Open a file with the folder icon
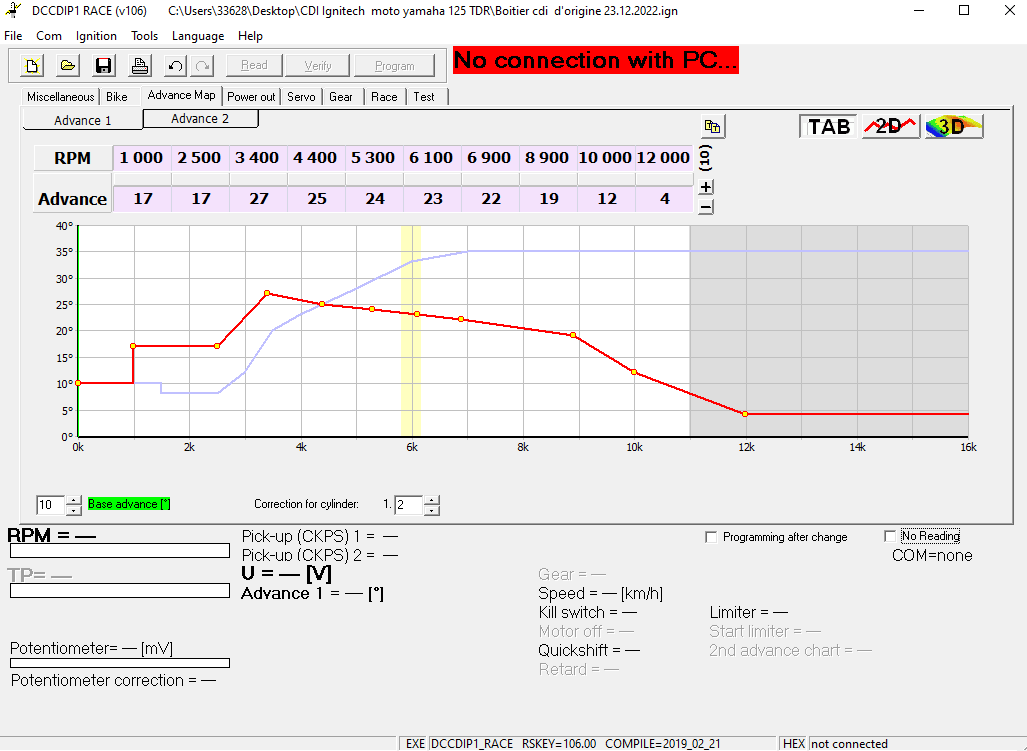Viewport: 1027px width, 751px height. 67,65
